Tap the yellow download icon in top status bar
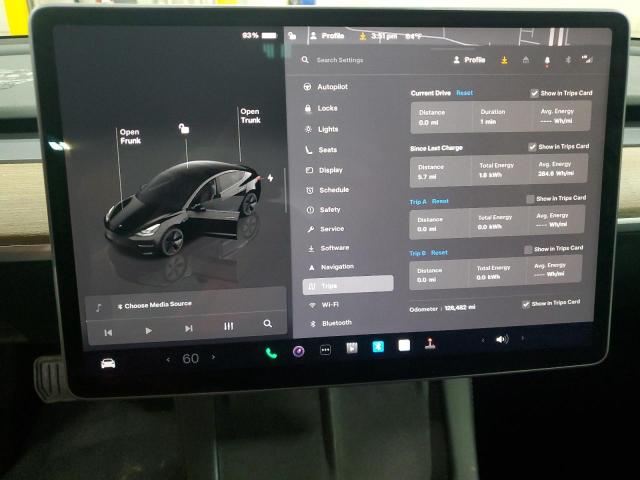Viewport: 640px width, 480px height. [363, 36]
